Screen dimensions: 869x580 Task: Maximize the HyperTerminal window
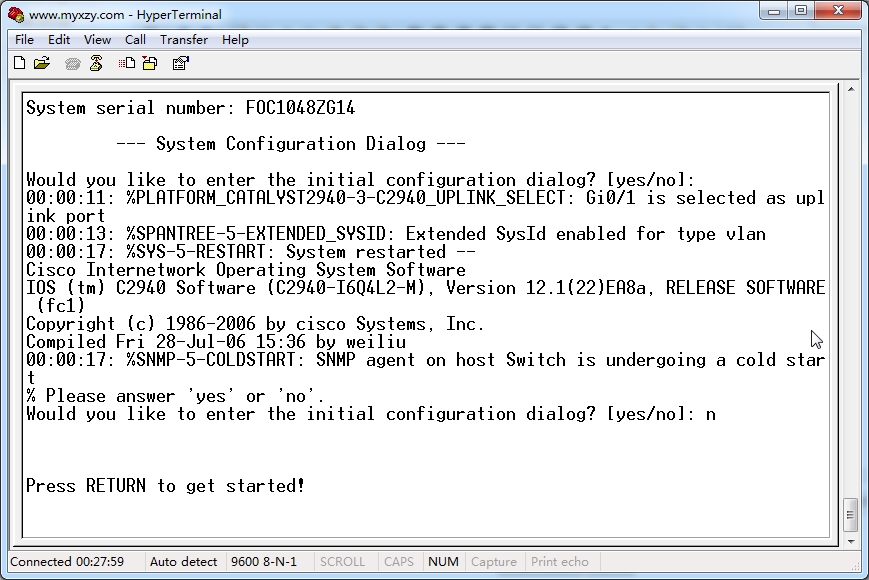pos(801,11)
